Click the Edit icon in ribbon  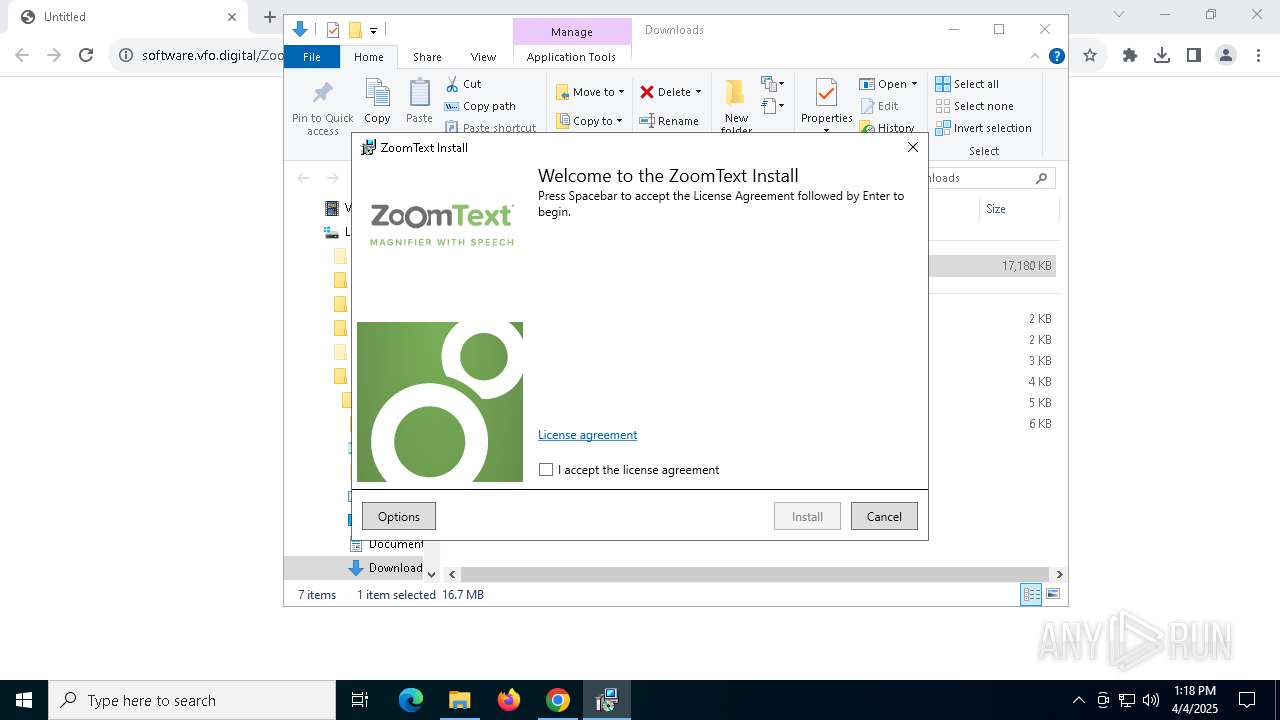(868, 106)
